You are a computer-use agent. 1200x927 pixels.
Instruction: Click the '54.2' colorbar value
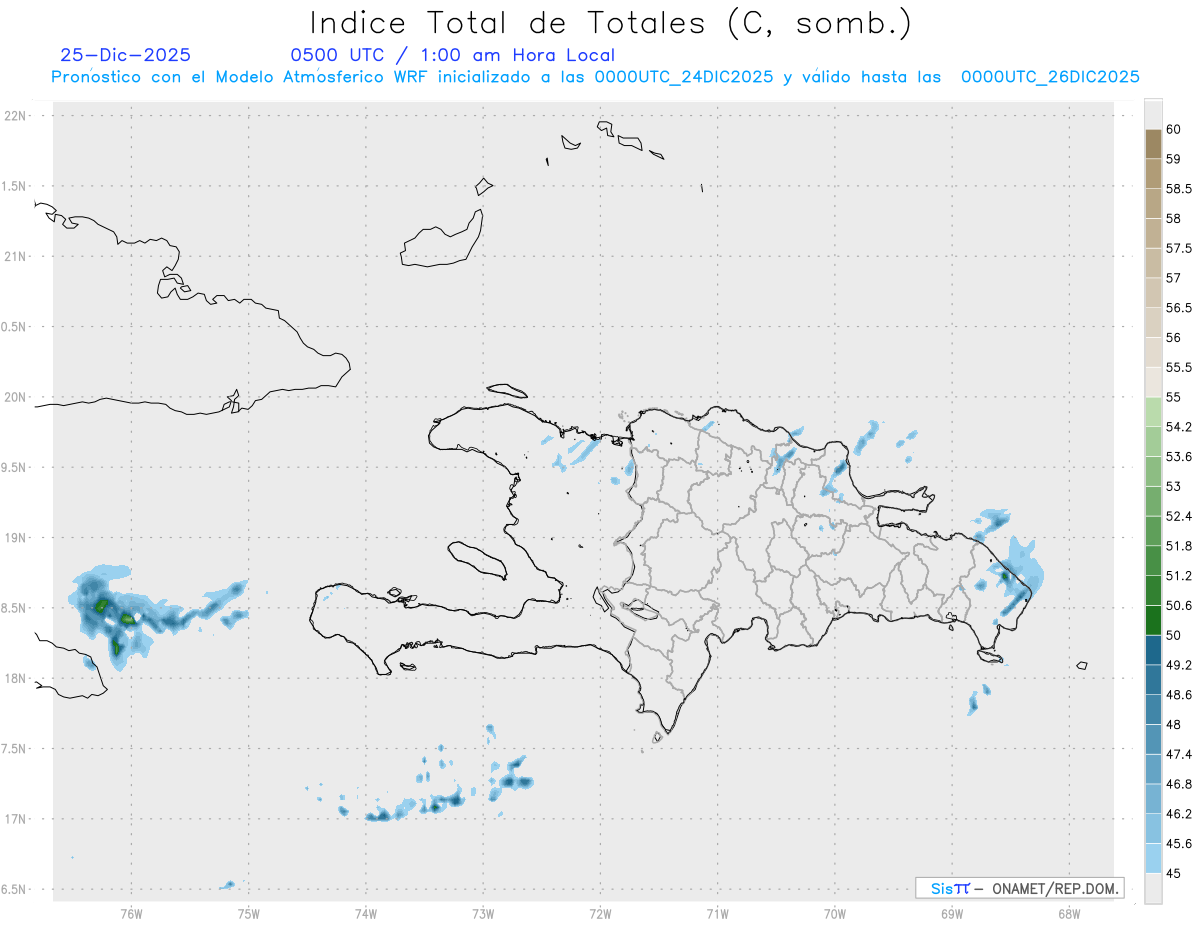pos(1179,427)
